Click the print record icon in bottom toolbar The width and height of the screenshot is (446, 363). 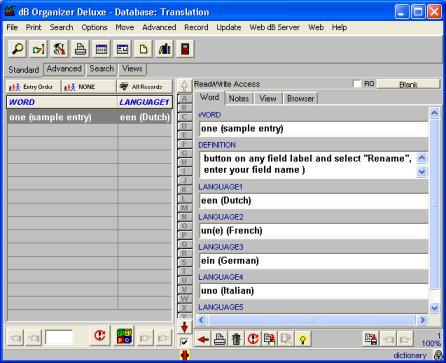pos(220,339)
